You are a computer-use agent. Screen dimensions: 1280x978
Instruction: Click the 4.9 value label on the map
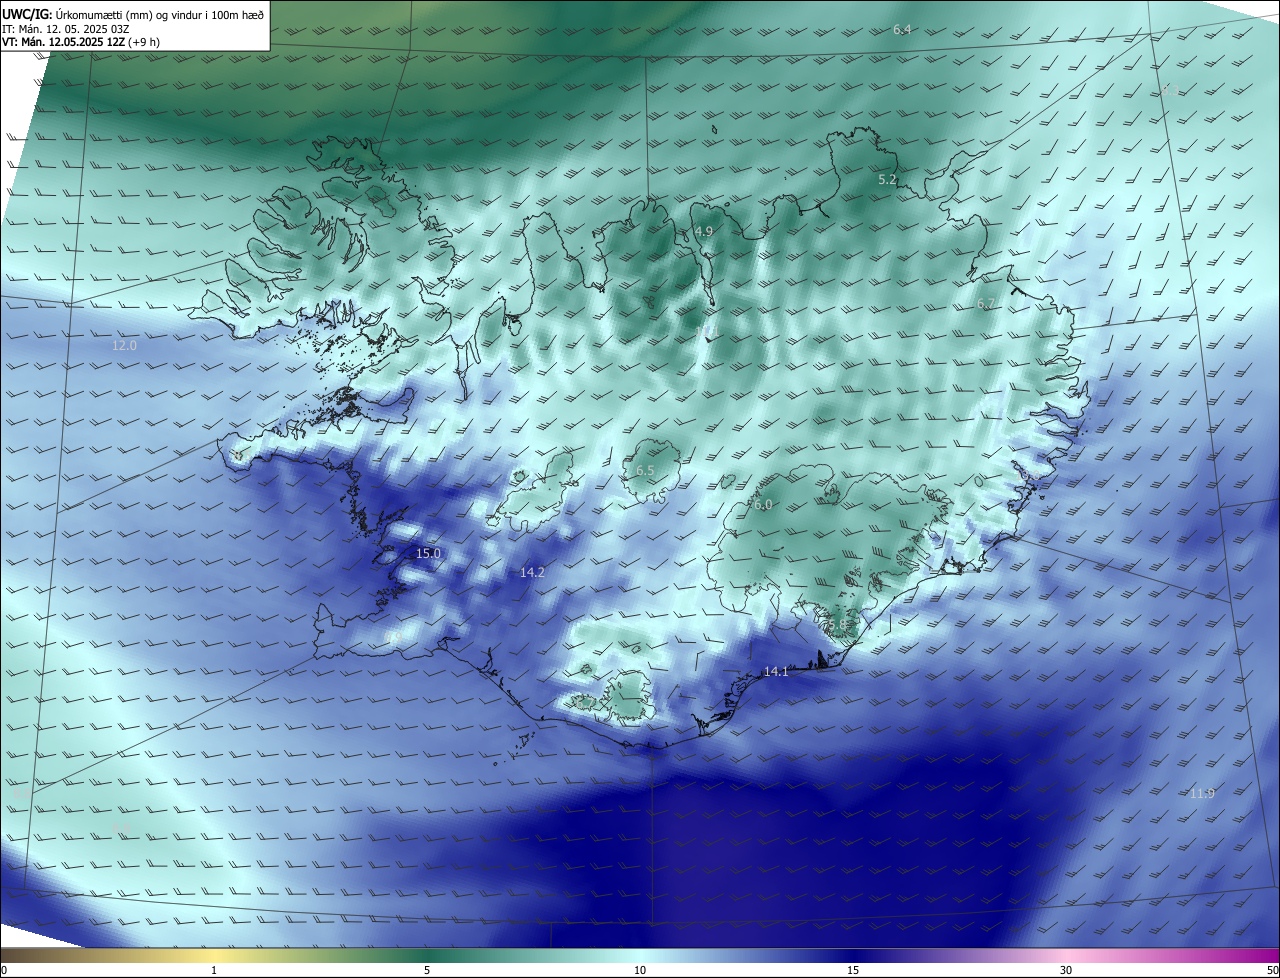point(704,231)
